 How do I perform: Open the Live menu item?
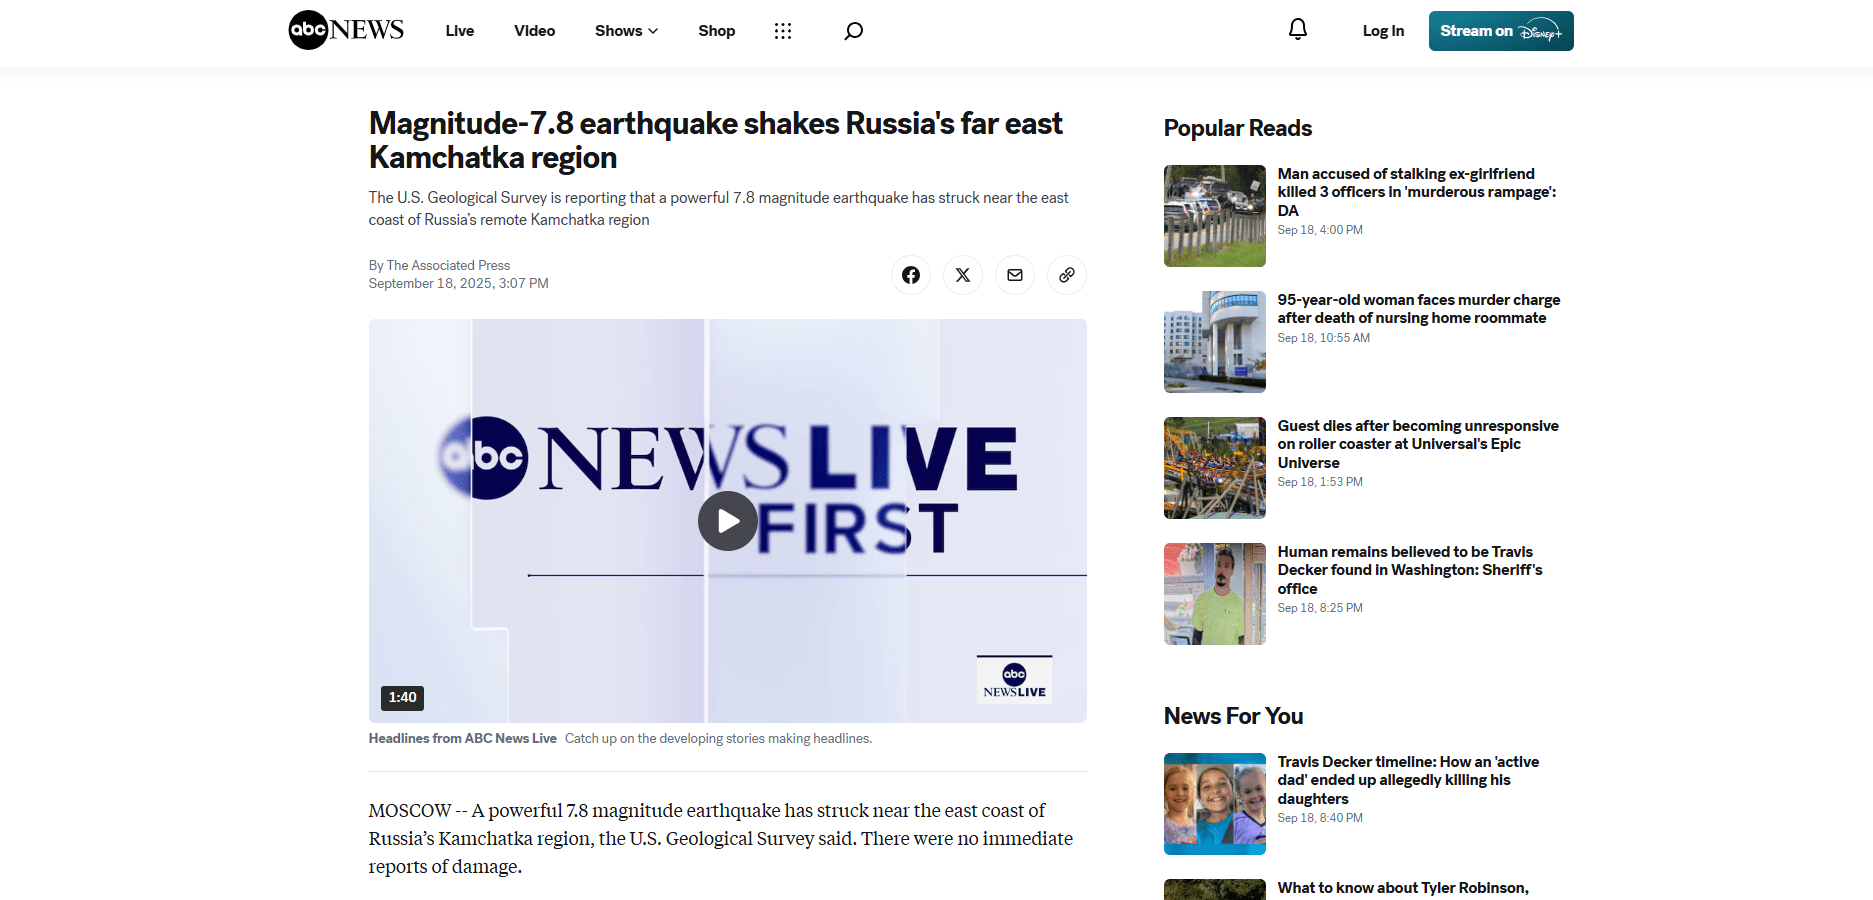[x=460, y=31]
